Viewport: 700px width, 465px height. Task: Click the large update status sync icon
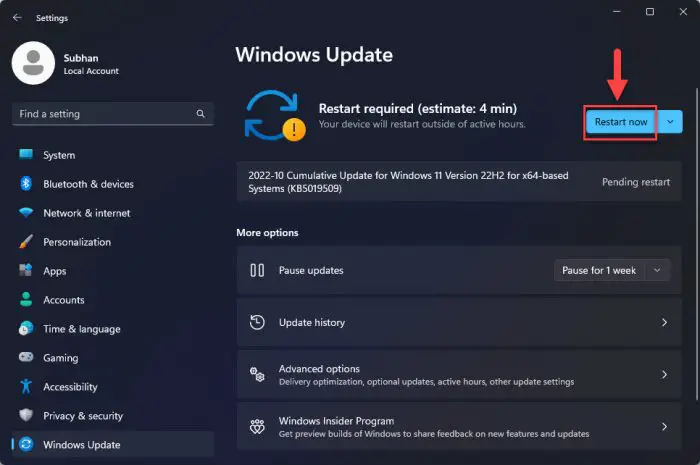coord(275,116)
